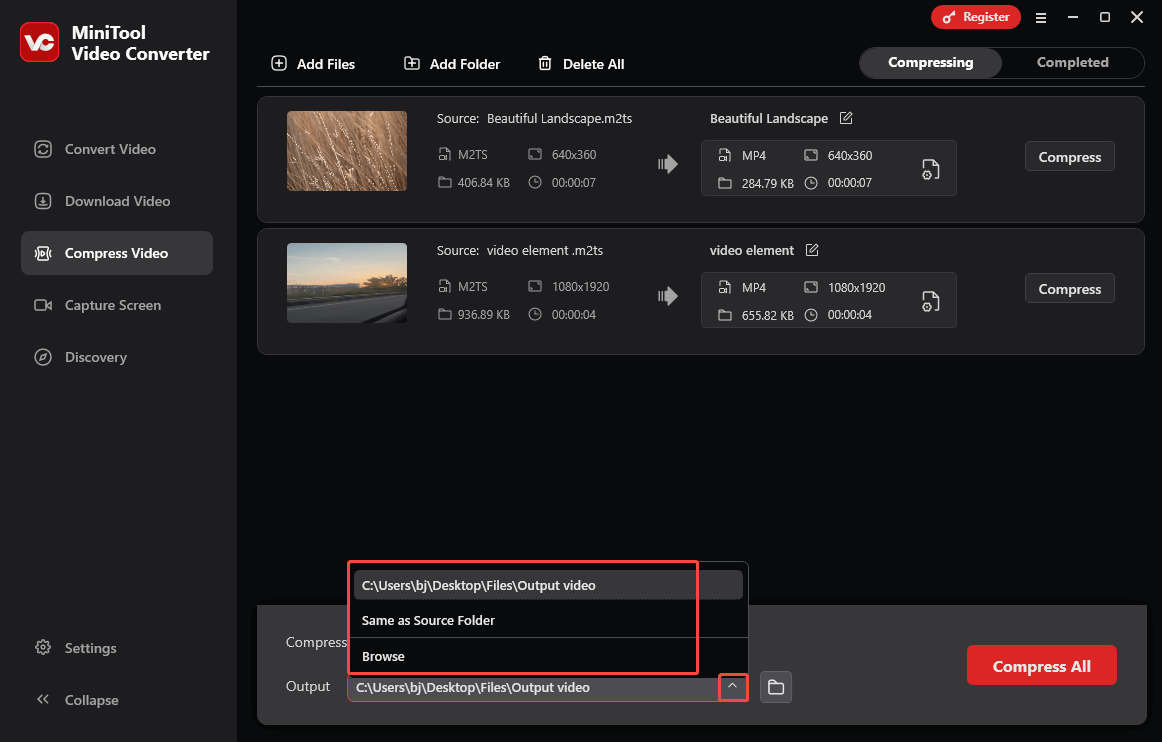The height and width of the screenshot is (742, 1162).
Task: Click the Discovery compass icon
Action: 43,357
